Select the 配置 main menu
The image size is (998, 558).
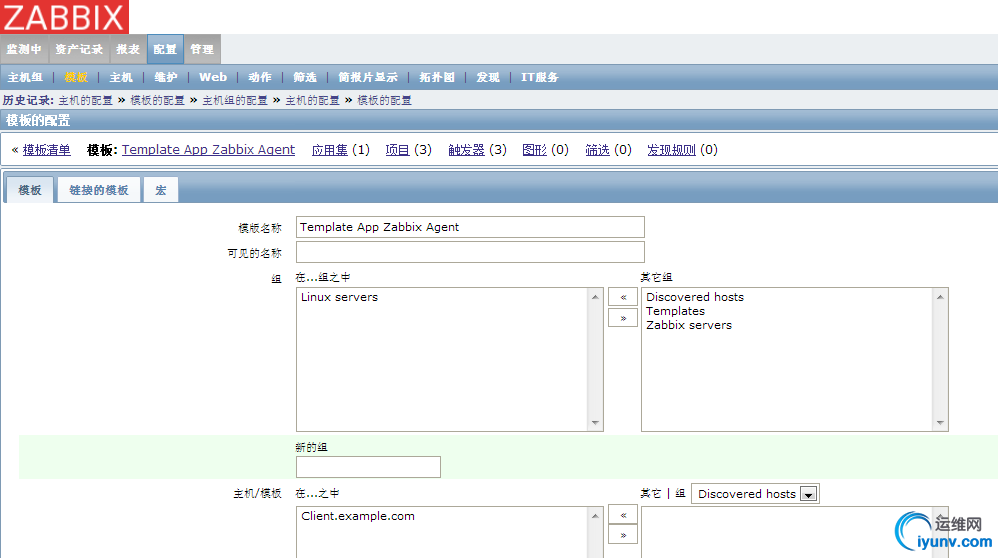[165, 49]
